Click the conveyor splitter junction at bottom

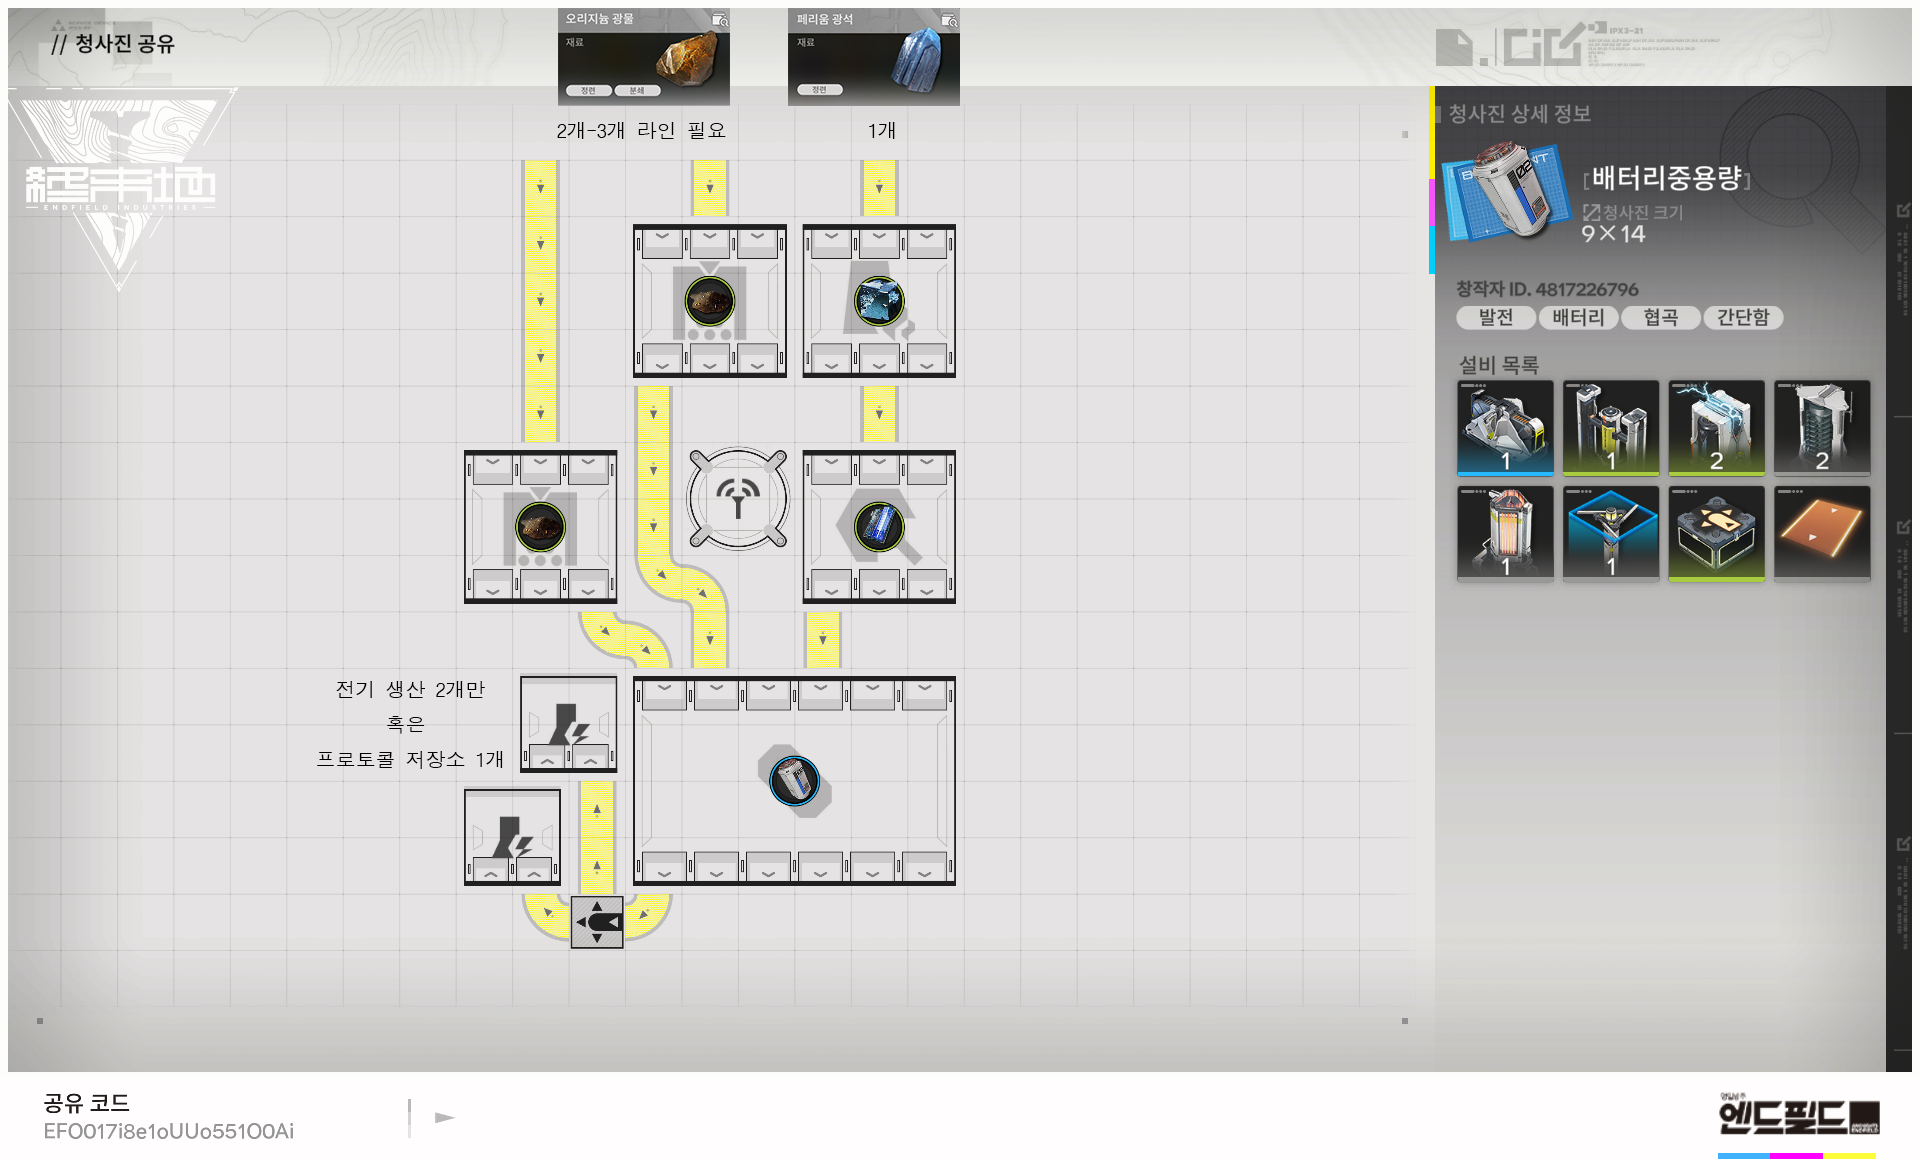tap(597, 921)
